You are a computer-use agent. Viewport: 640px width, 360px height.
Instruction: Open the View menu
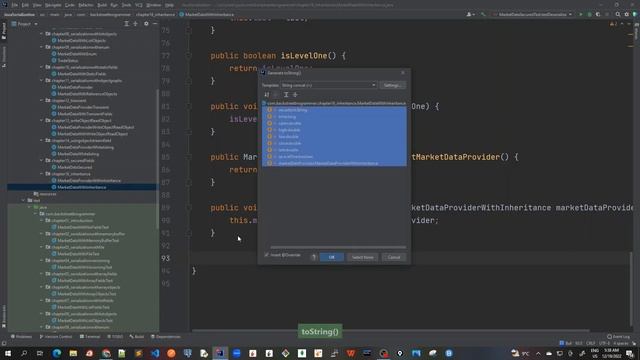(37, 5)
